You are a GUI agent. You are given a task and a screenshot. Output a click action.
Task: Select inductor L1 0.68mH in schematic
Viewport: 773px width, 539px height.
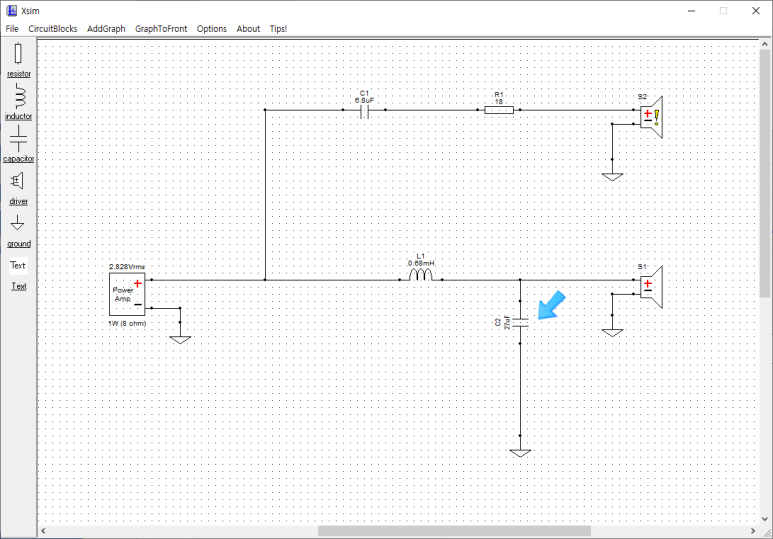click(421, 275)
